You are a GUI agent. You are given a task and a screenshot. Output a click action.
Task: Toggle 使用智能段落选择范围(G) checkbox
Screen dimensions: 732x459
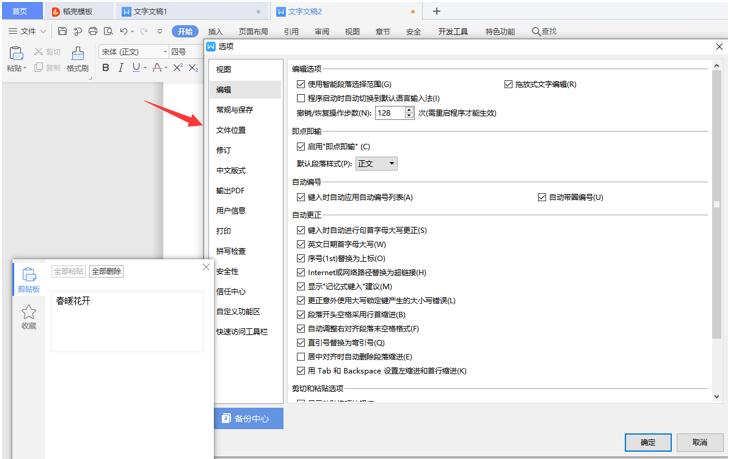click(301, 84)
